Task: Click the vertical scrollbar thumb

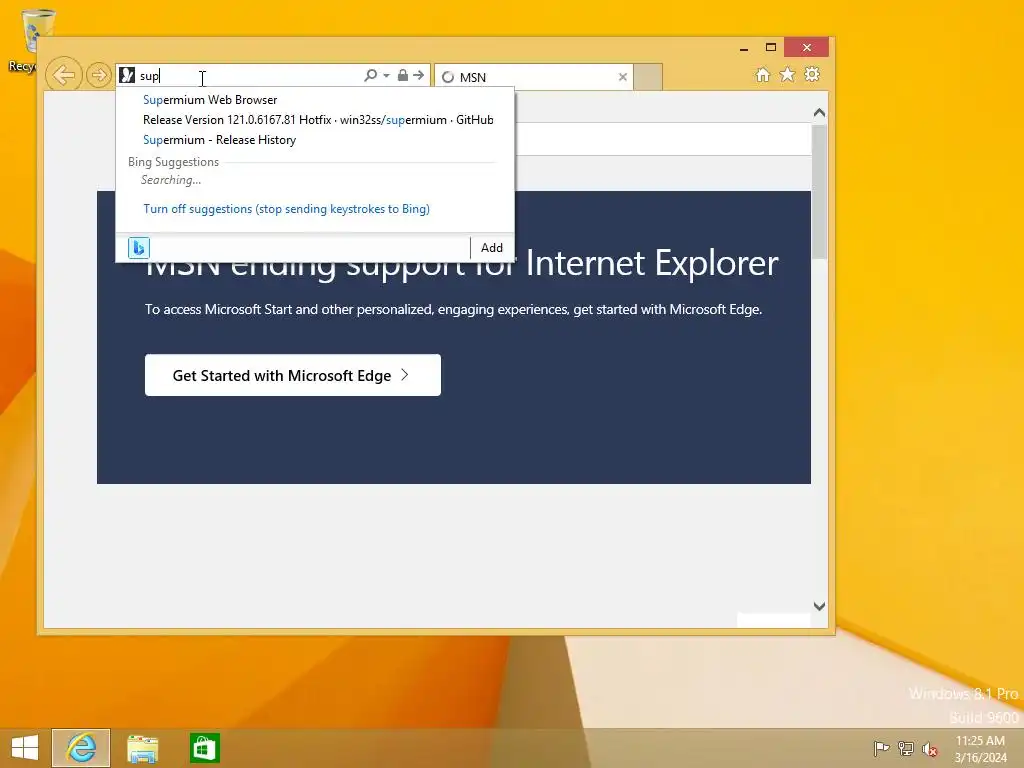Action: click(x=819, y=191)
